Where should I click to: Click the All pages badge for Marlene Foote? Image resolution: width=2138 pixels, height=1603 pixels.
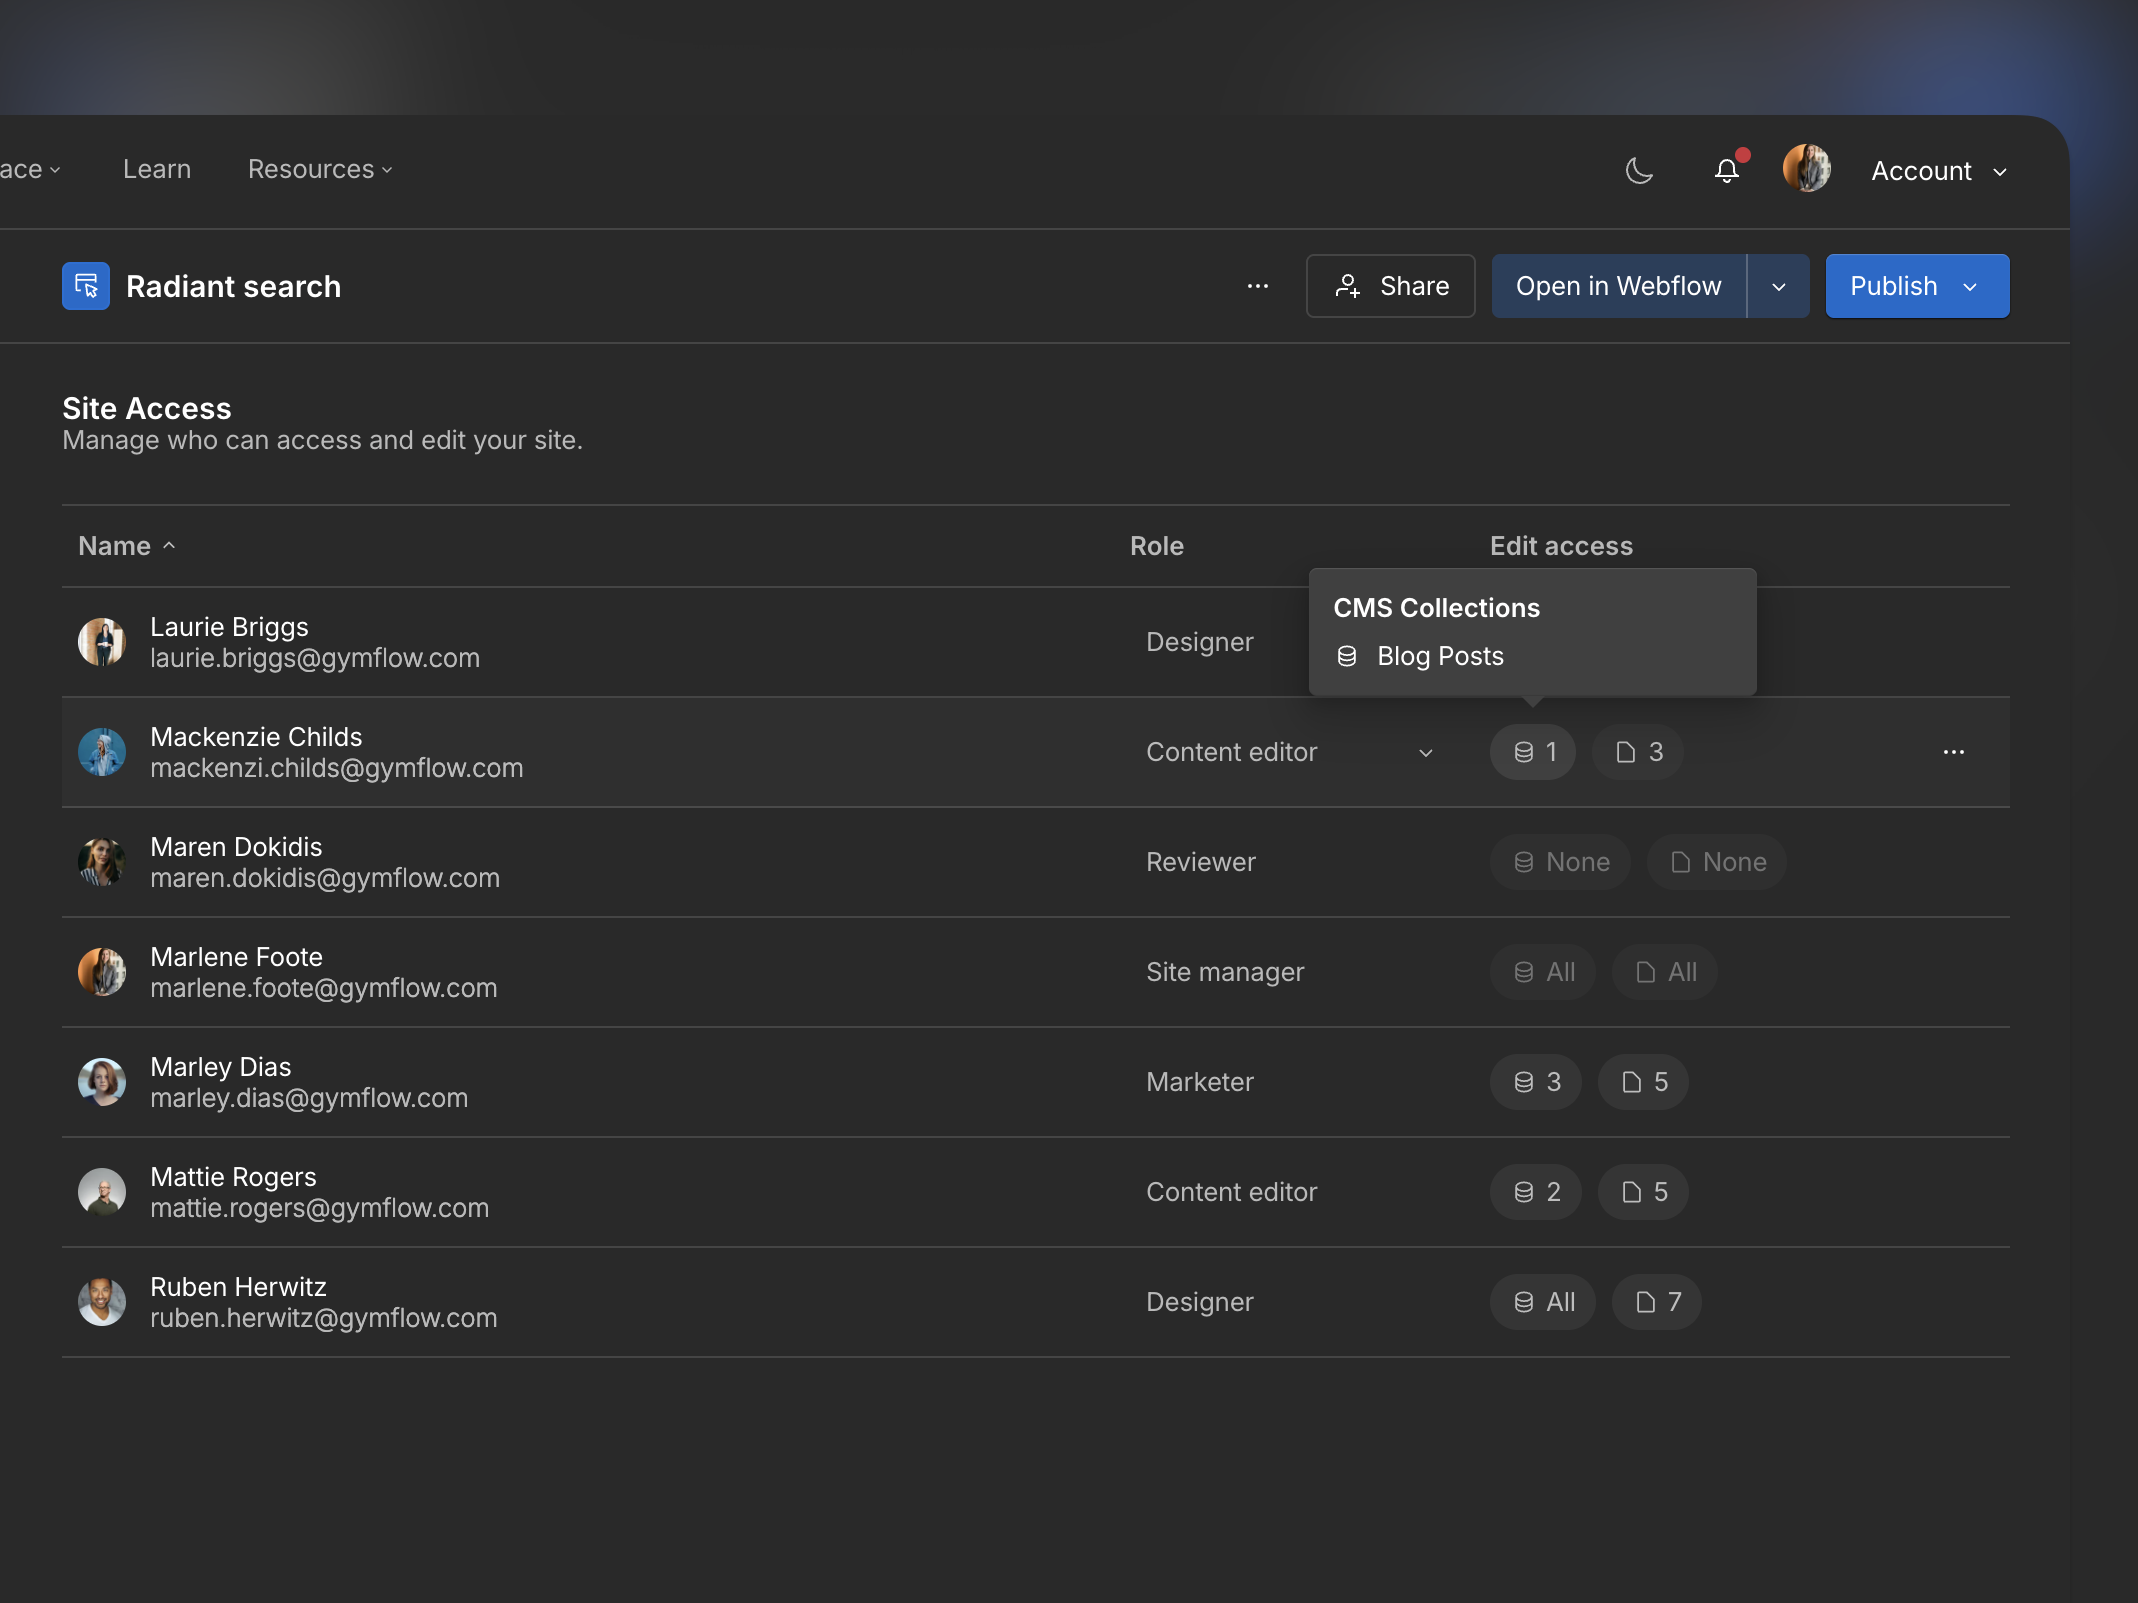pyautogui.click(x=1664, y=971)
